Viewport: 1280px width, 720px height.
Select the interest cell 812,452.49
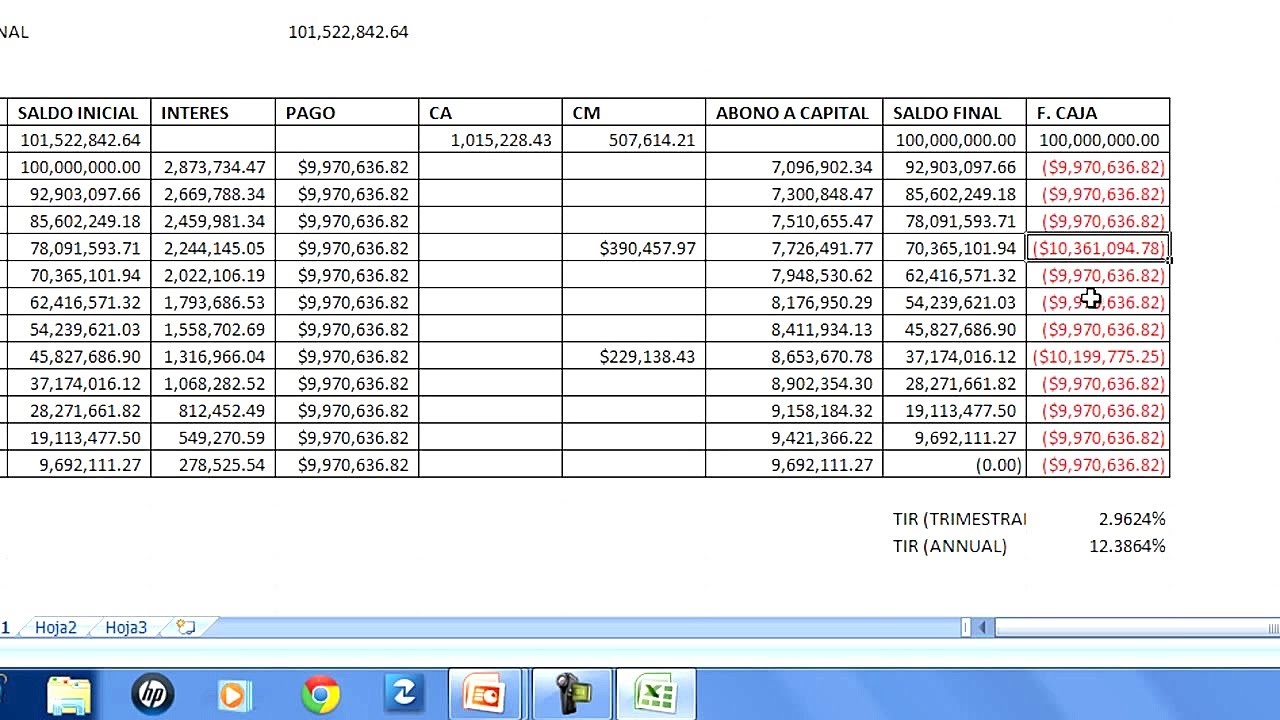tap(213, 410)
